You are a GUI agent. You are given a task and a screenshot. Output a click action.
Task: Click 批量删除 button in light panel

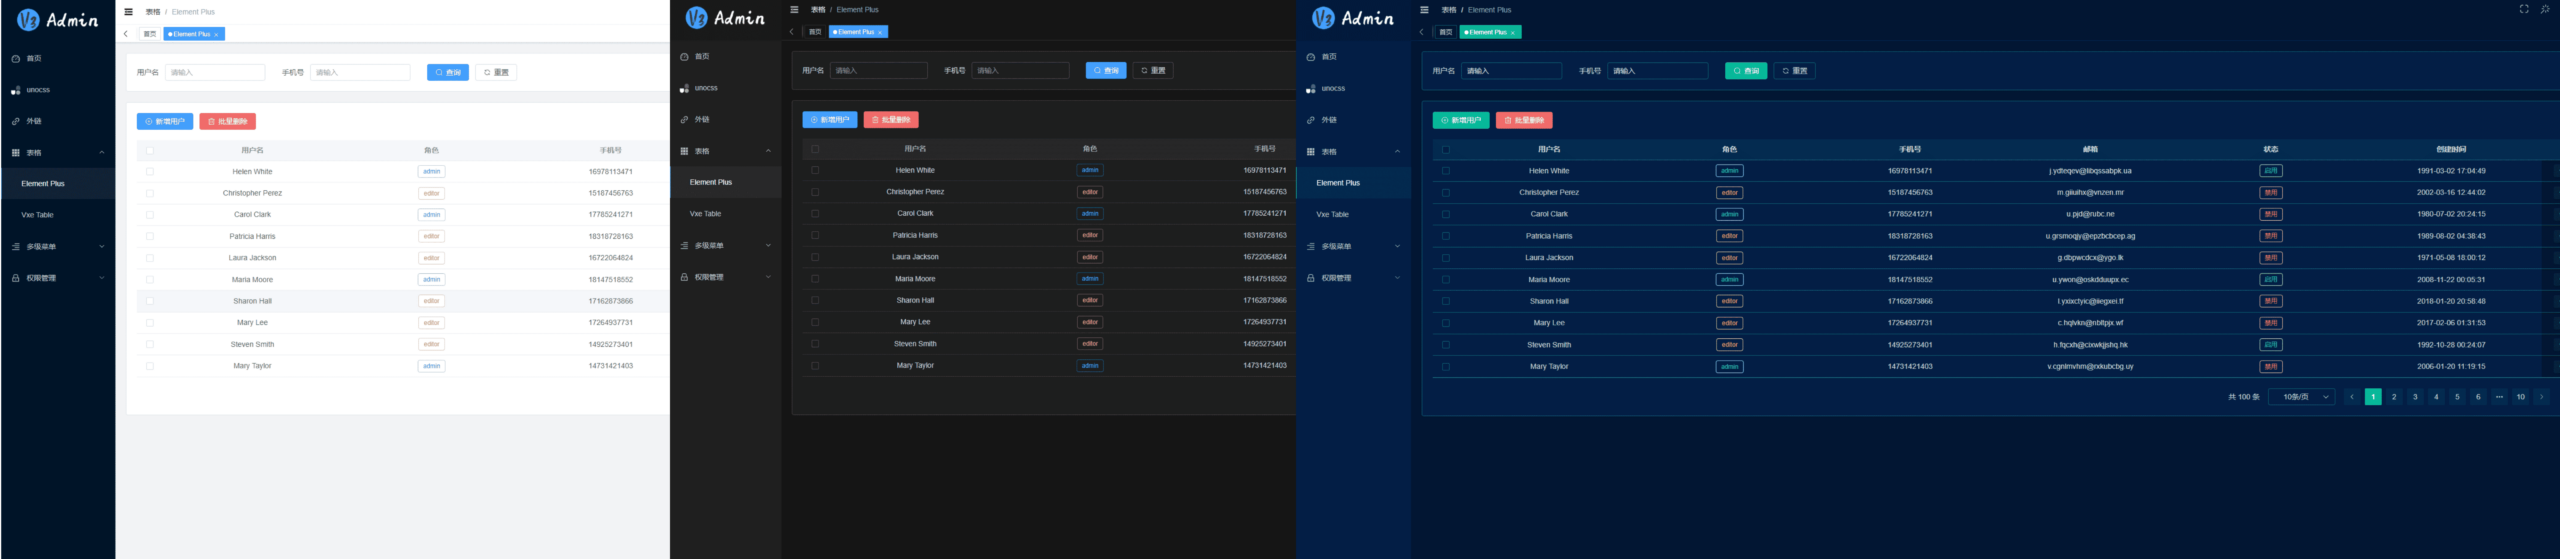pos(228,122)
